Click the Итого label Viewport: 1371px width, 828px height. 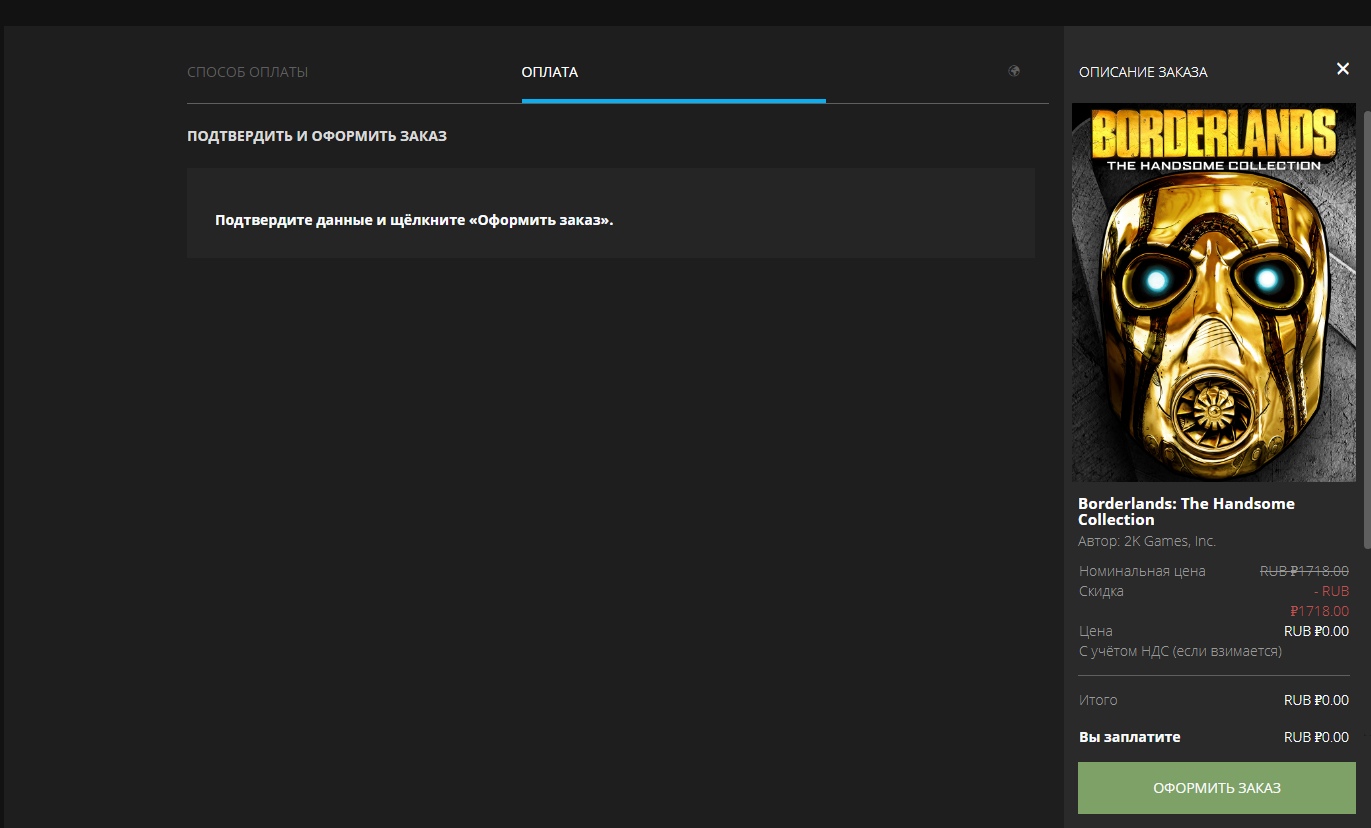tap(1098, 700)
